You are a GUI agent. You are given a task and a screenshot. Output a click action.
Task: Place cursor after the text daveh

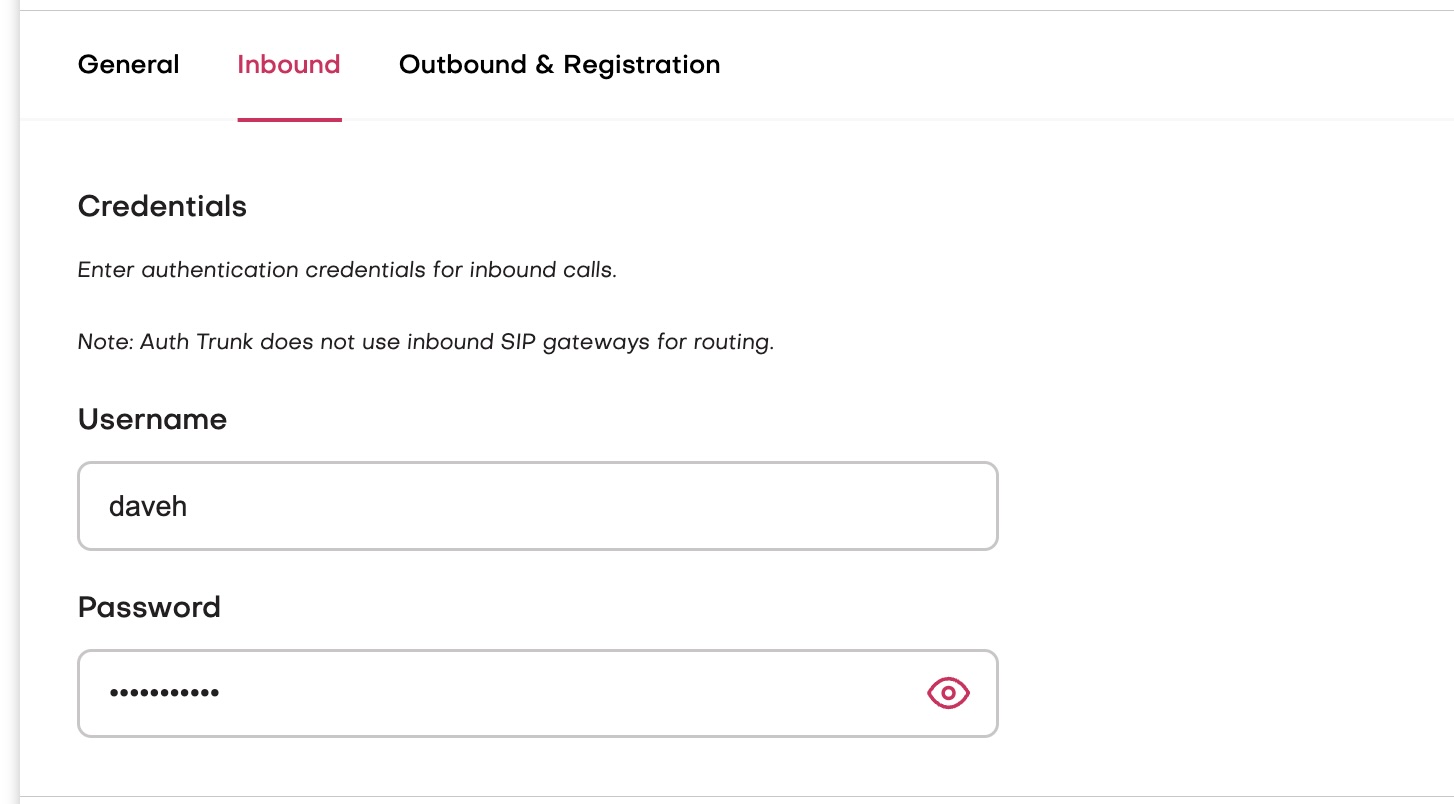click(190, 506)
